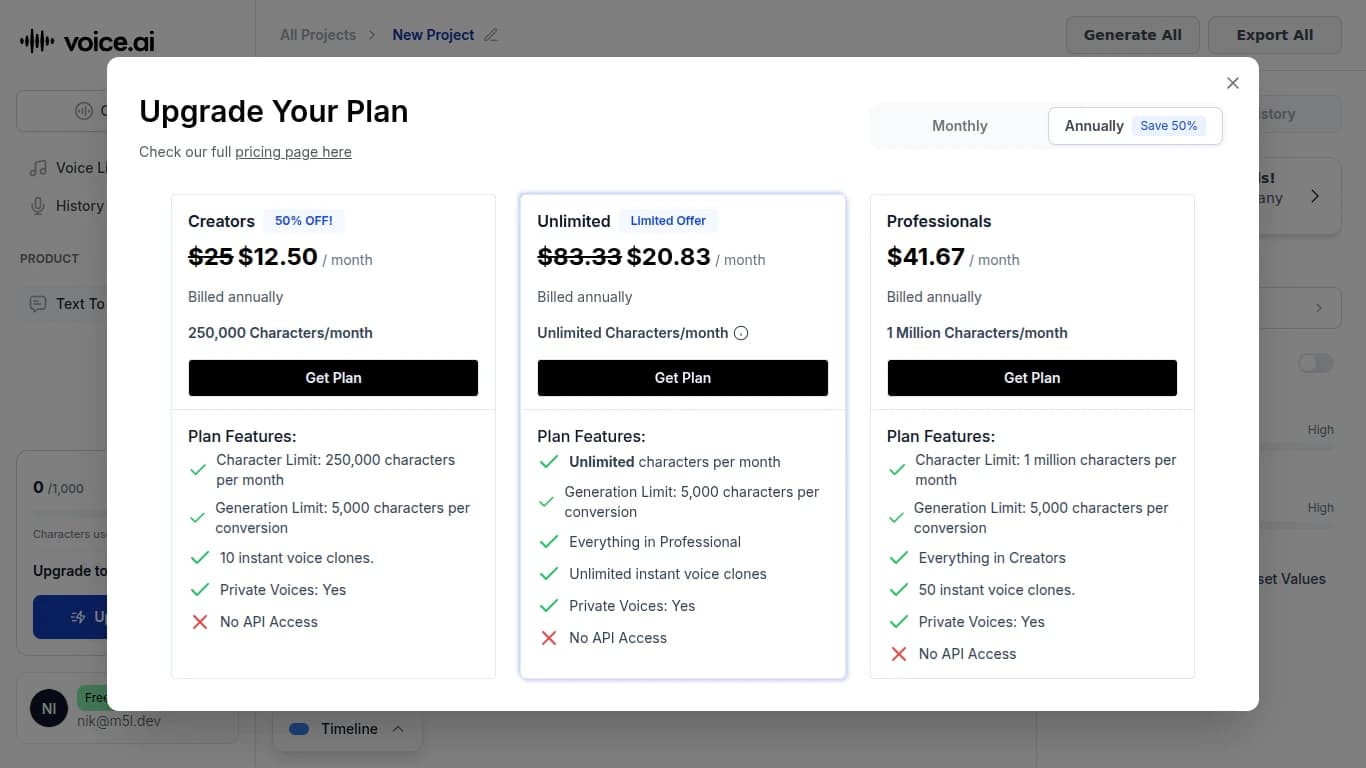The width and height of the screenshot is (1366, 768).
Task: Click the Professionals plan title
Action: 939,221
